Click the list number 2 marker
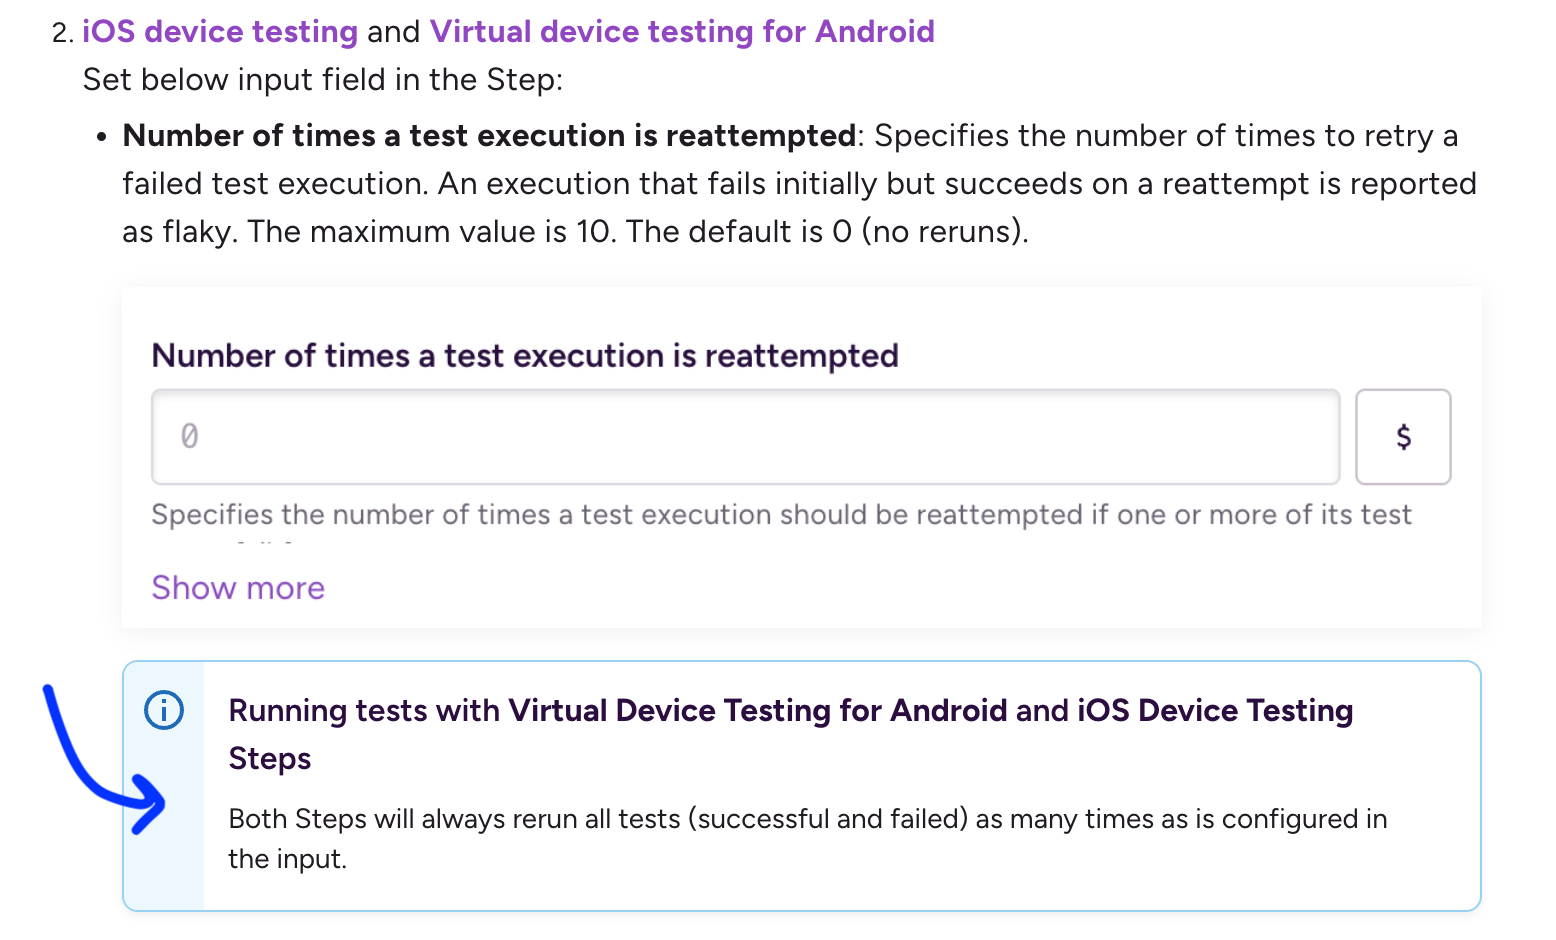Viewport: 1556px width, 940px height. tap(62, 33)
